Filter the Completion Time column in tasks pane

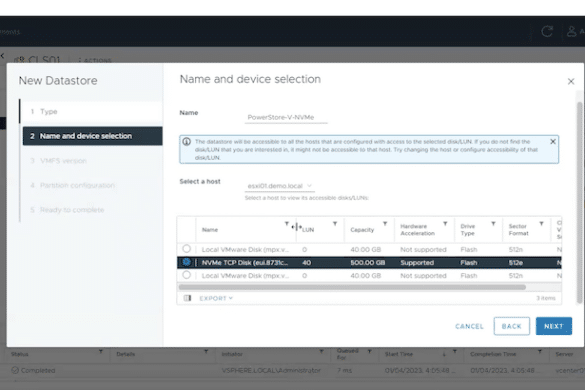539,352
